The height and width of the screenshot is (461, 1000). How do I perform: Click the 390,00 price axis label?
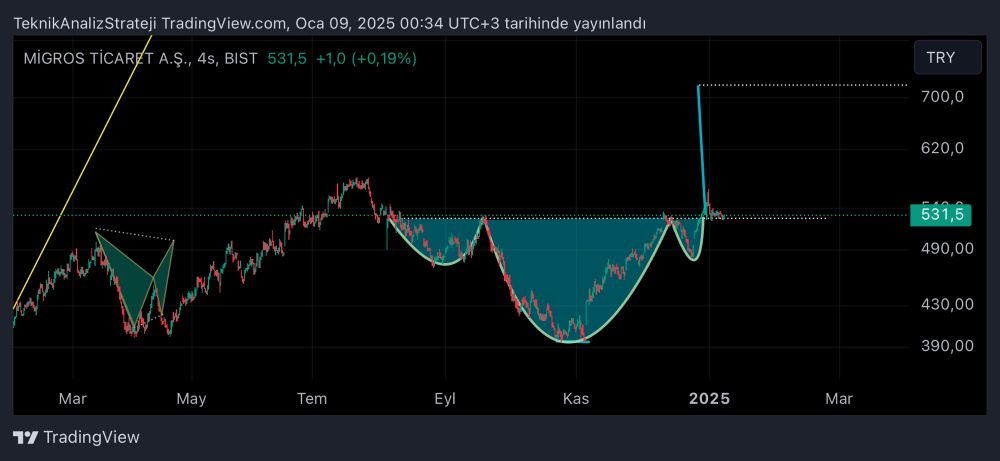coord(947,346)
